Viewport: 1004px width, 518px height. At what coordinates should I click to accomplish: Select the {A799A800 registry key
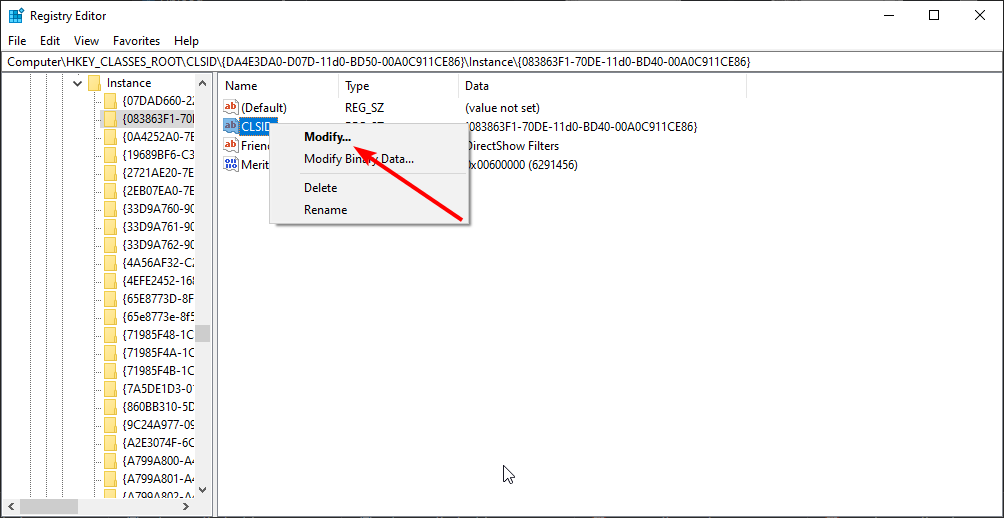(x=158, y=460)
